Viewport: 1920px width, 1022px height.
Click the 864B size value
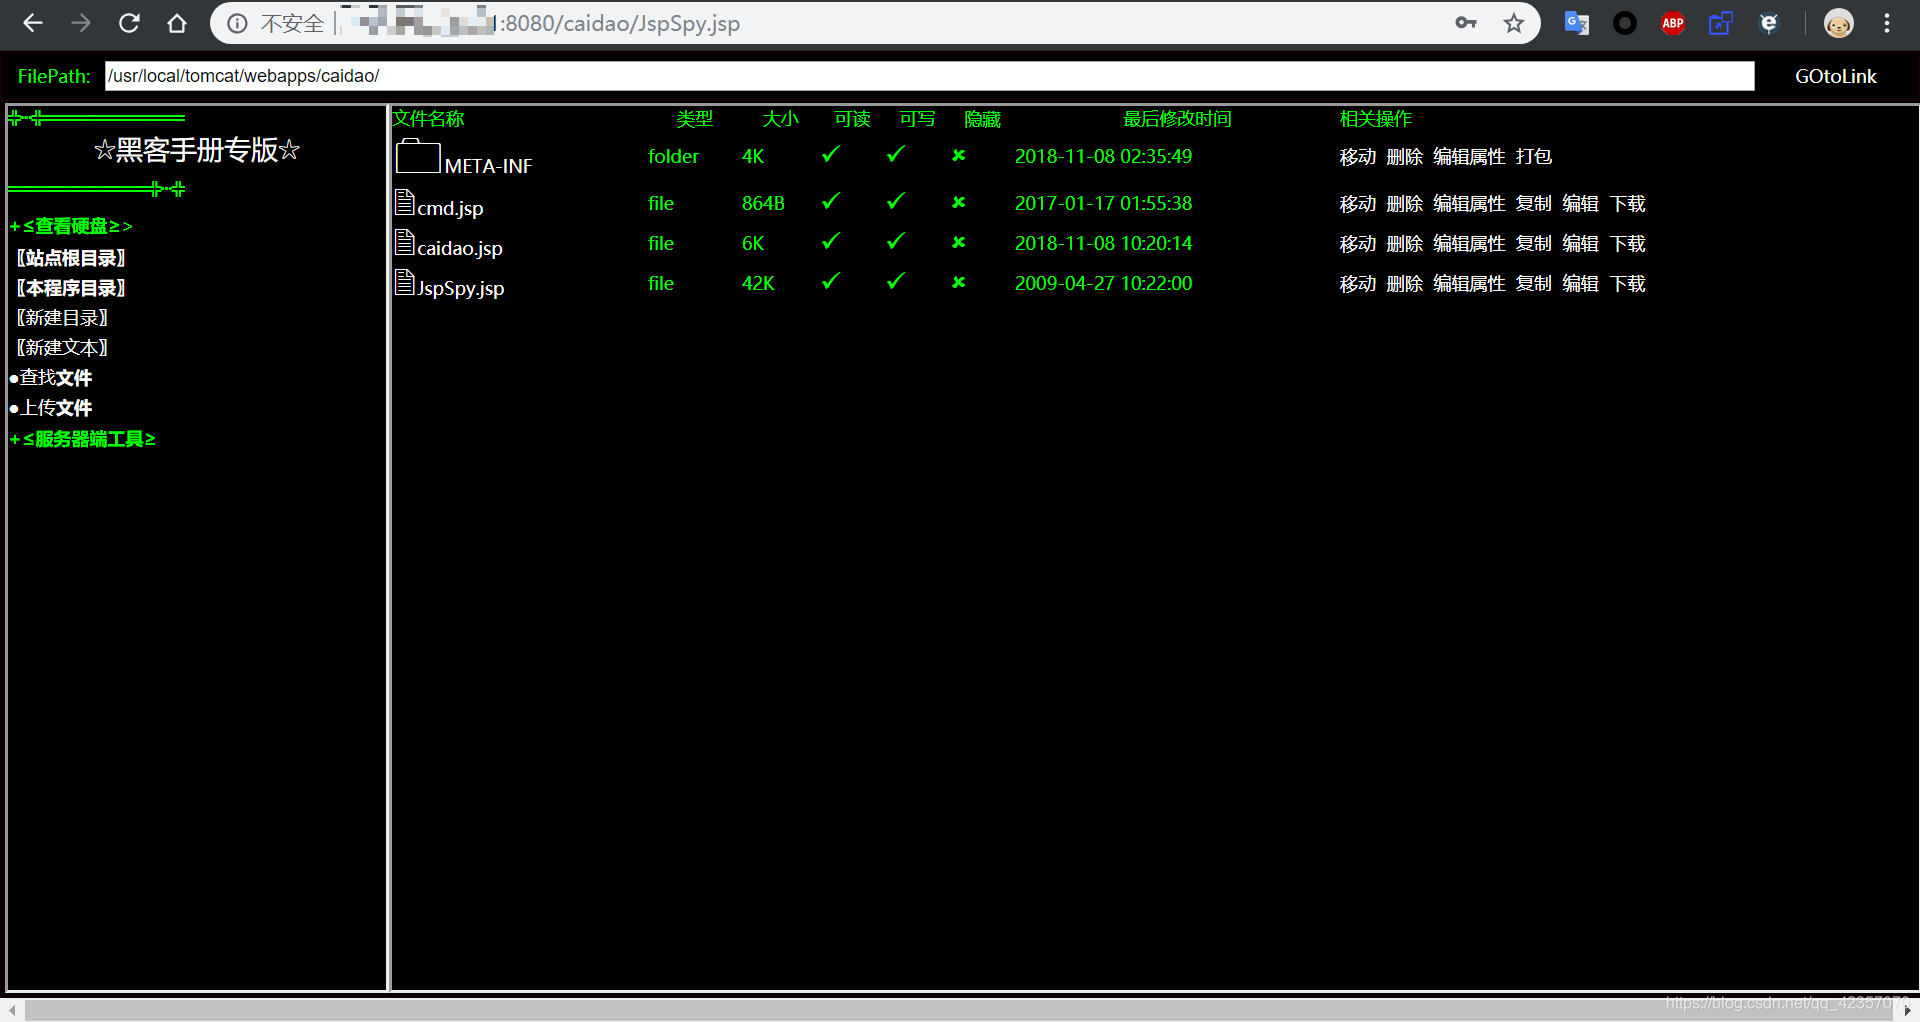pyautogui.click(x=763, y=203)
